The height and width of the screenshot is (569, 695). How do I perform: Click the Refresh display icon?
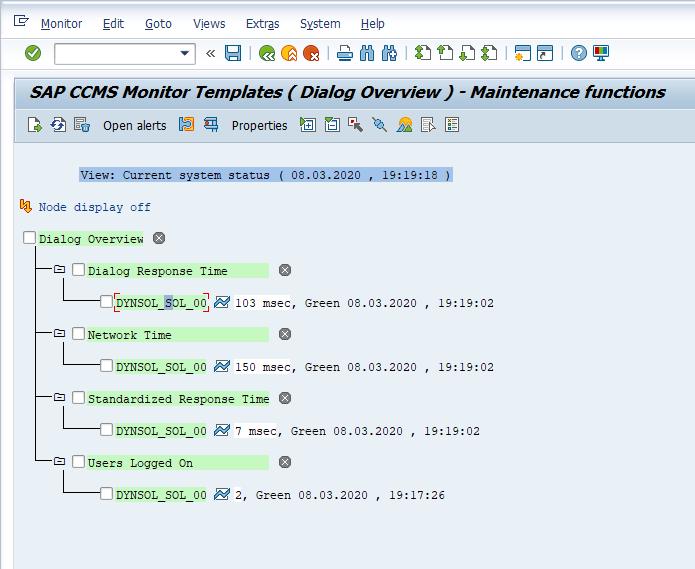point(58,125)
